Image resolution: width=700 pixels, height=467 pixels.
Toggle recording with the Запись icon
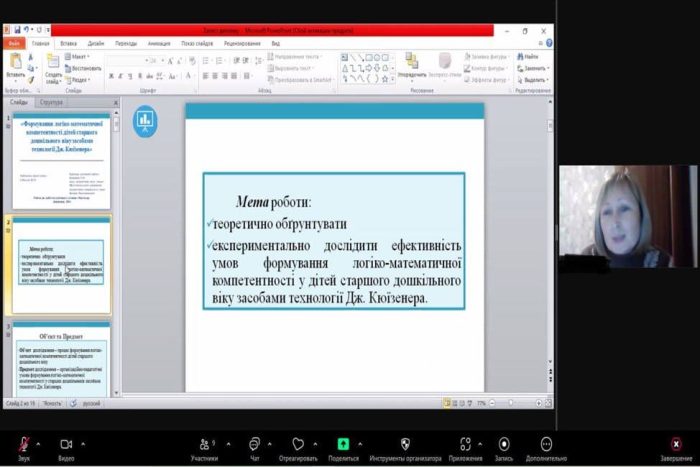[x=504, y=443]
